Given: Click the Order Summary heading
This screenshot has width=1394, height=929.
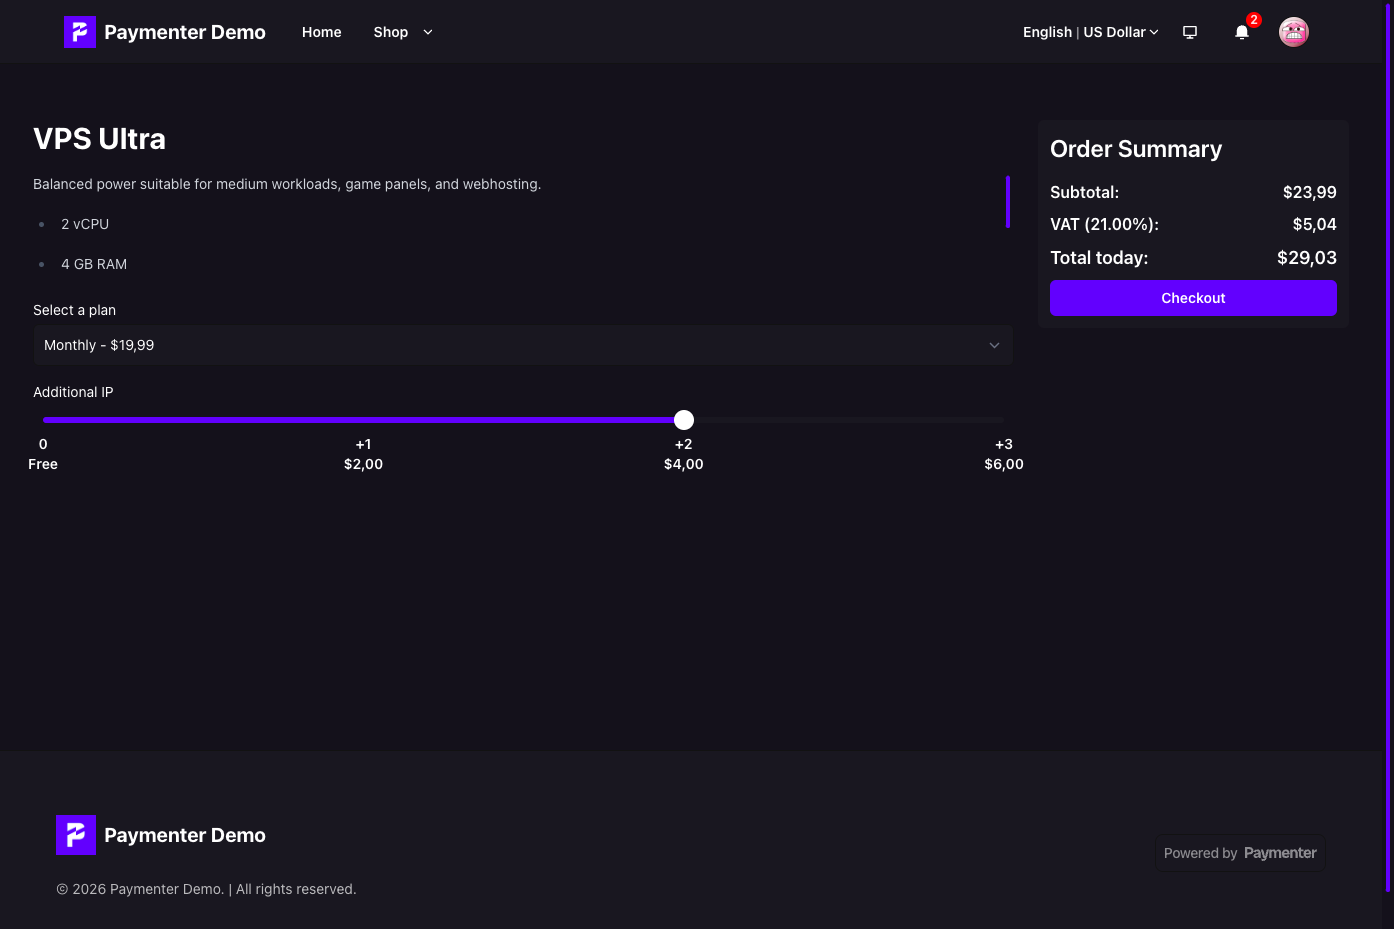Looking at the screenshot, I should (1136, 149).
